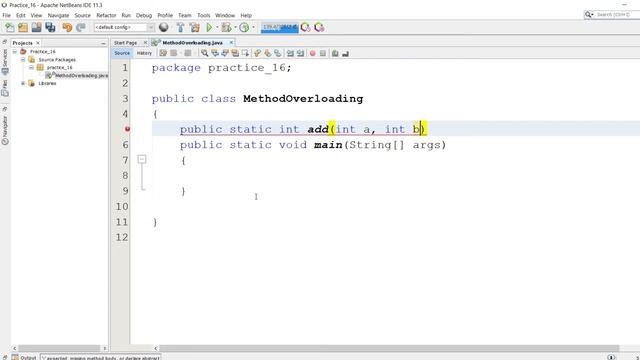Click the 'MethodOverloading' class name
Screen dimensions: 640x360
(303, 99)
